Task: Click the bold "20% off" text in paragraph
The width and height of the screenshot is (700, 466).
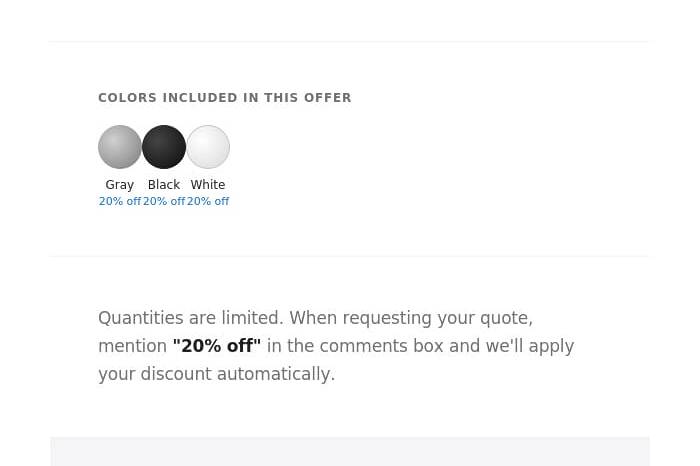Action: [216, 346]
